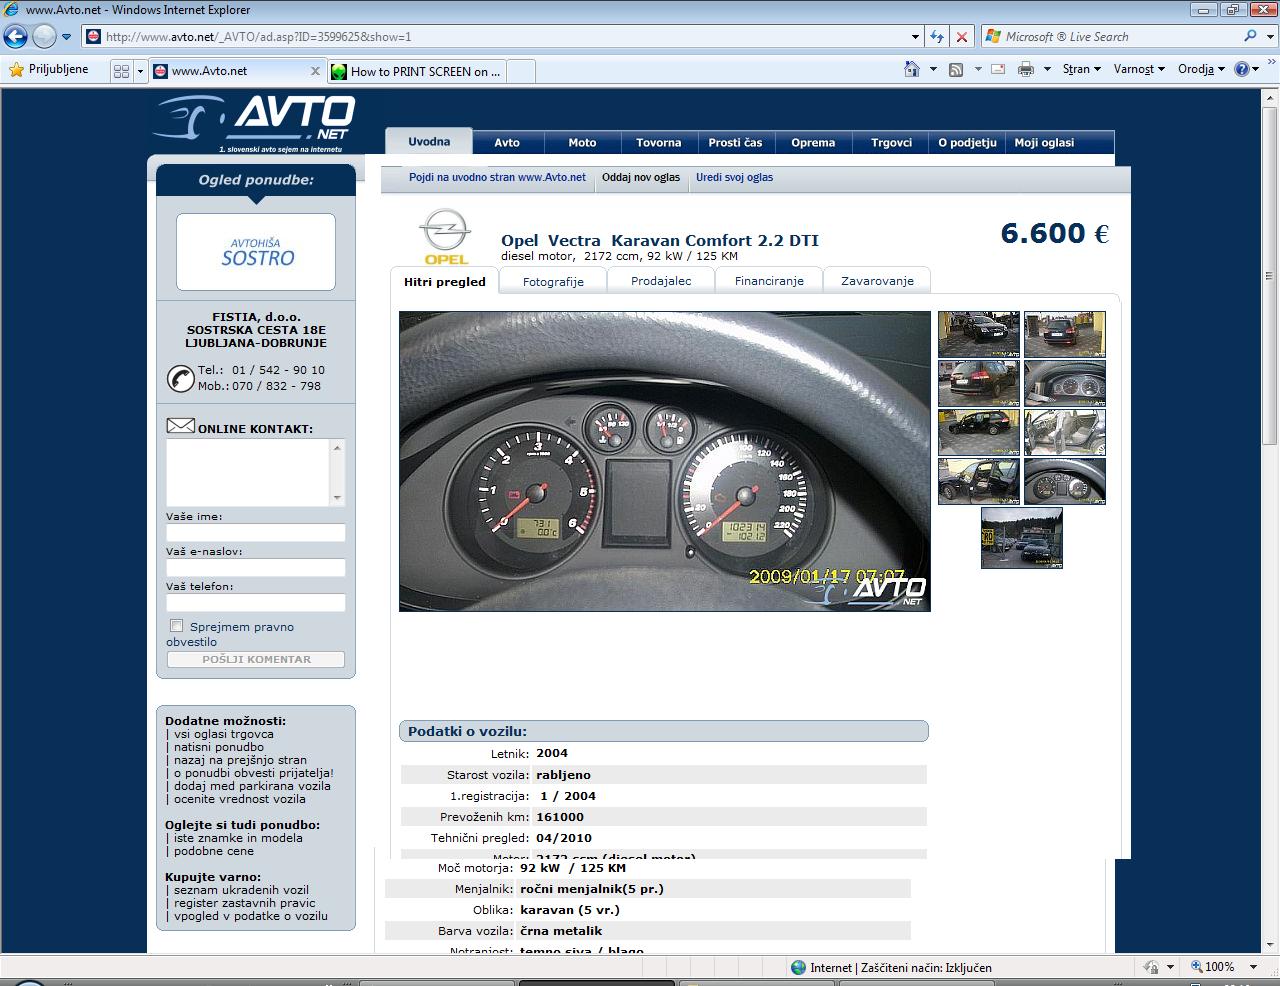The image size is (1280, 986).
Task: Open the Varnost dropdown menu
Action: click(x=1139, y=69)
